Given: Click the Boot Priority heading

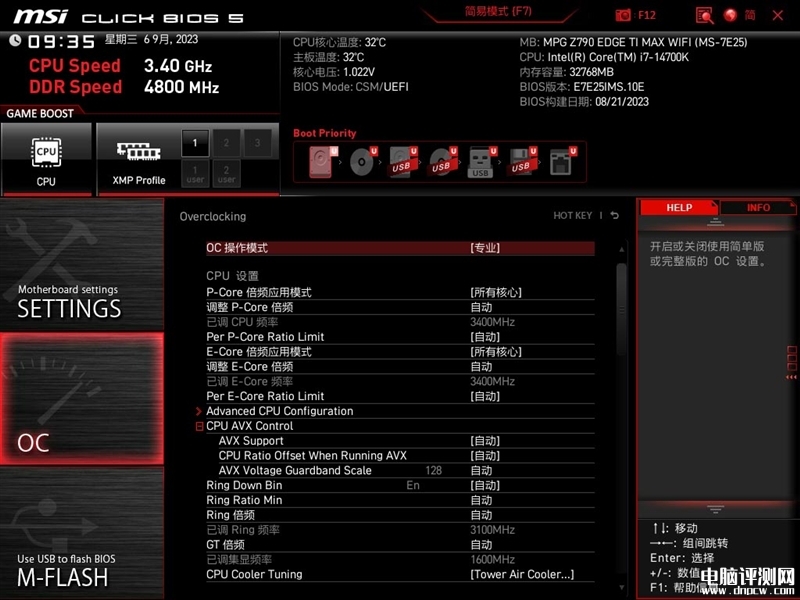Looking at the screenshot, I should click(x=324, y=133).
